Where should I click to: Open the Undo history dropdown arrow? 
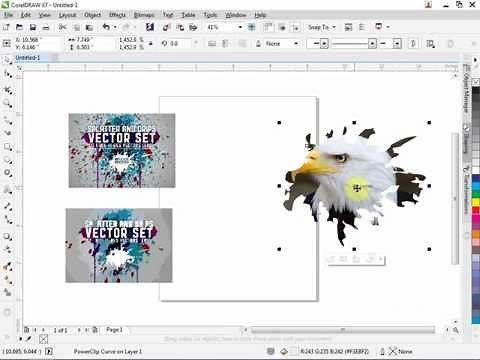[x=115, y=27]
